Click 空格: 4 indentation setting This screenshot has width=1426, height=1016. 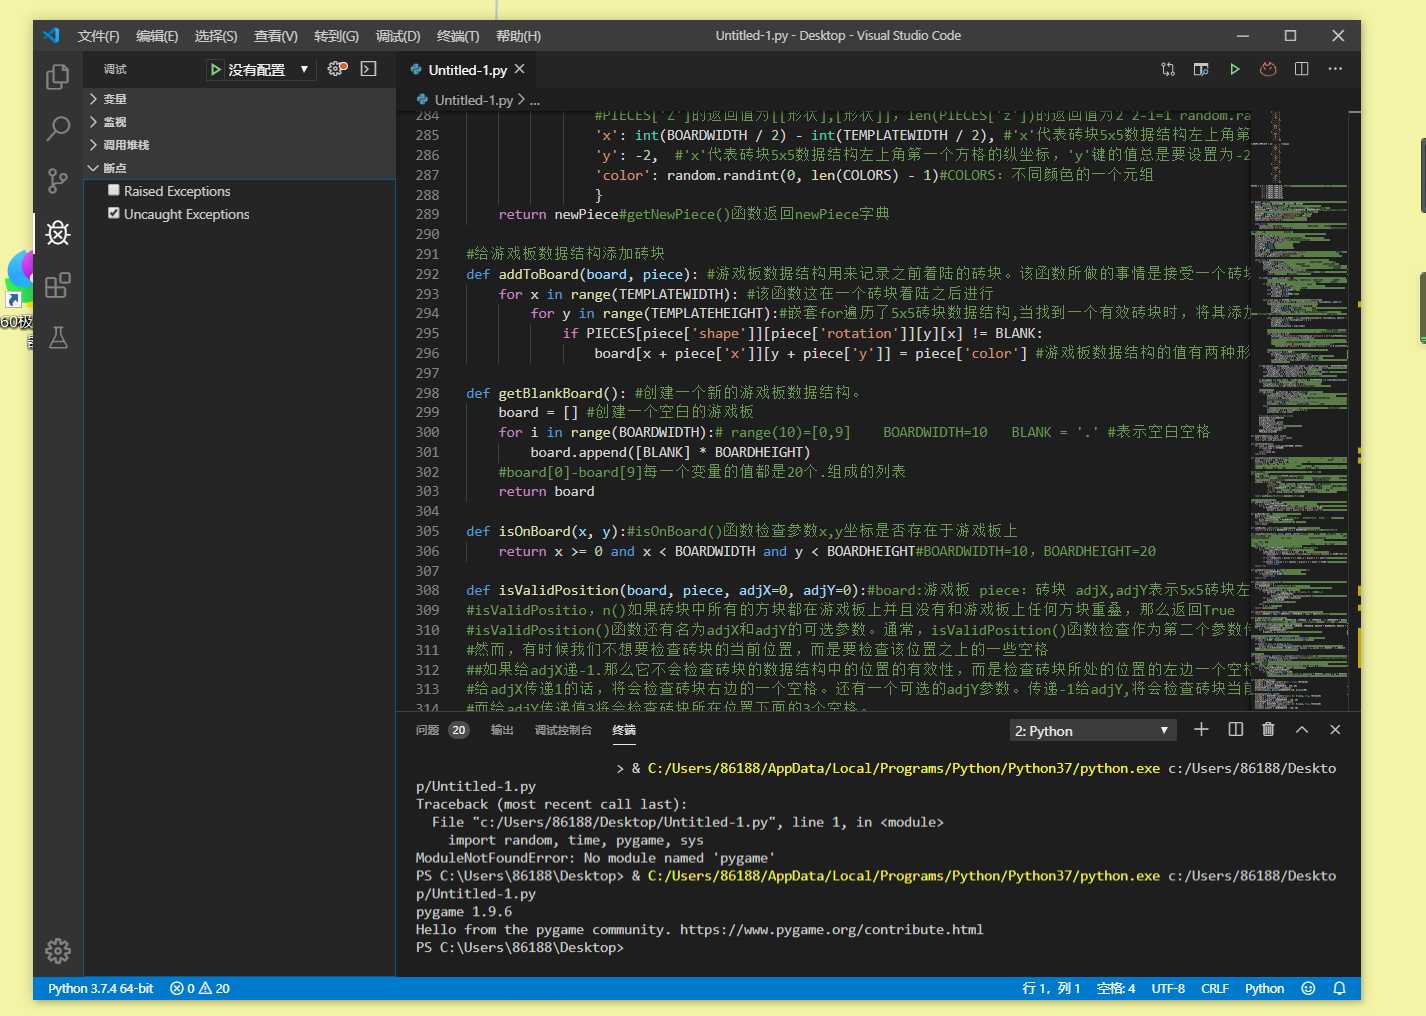pyautogui.click(x=1116, y=988)
